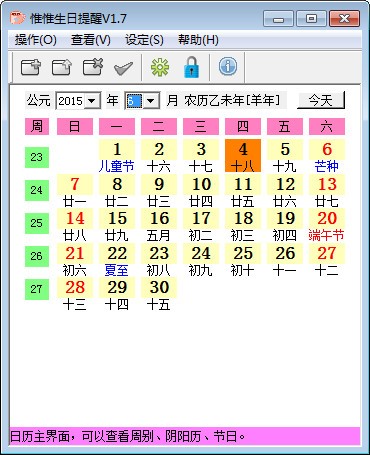Click the 日 Sunday column header
Screen dimensions: 370x455
[75, 126]
